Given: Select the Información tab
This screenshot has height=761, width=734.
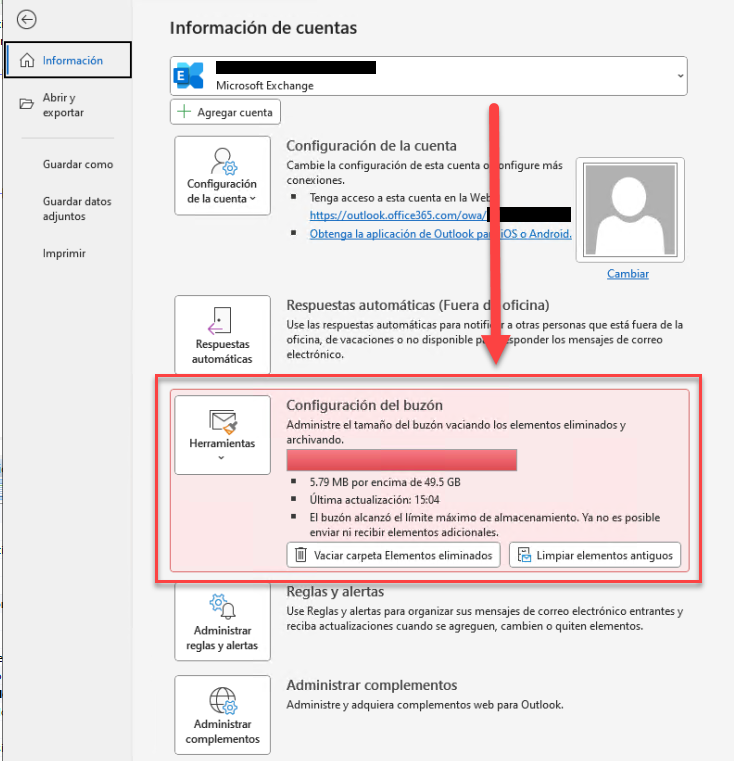Looking at the screenshot, I should (x=68, y=60).
